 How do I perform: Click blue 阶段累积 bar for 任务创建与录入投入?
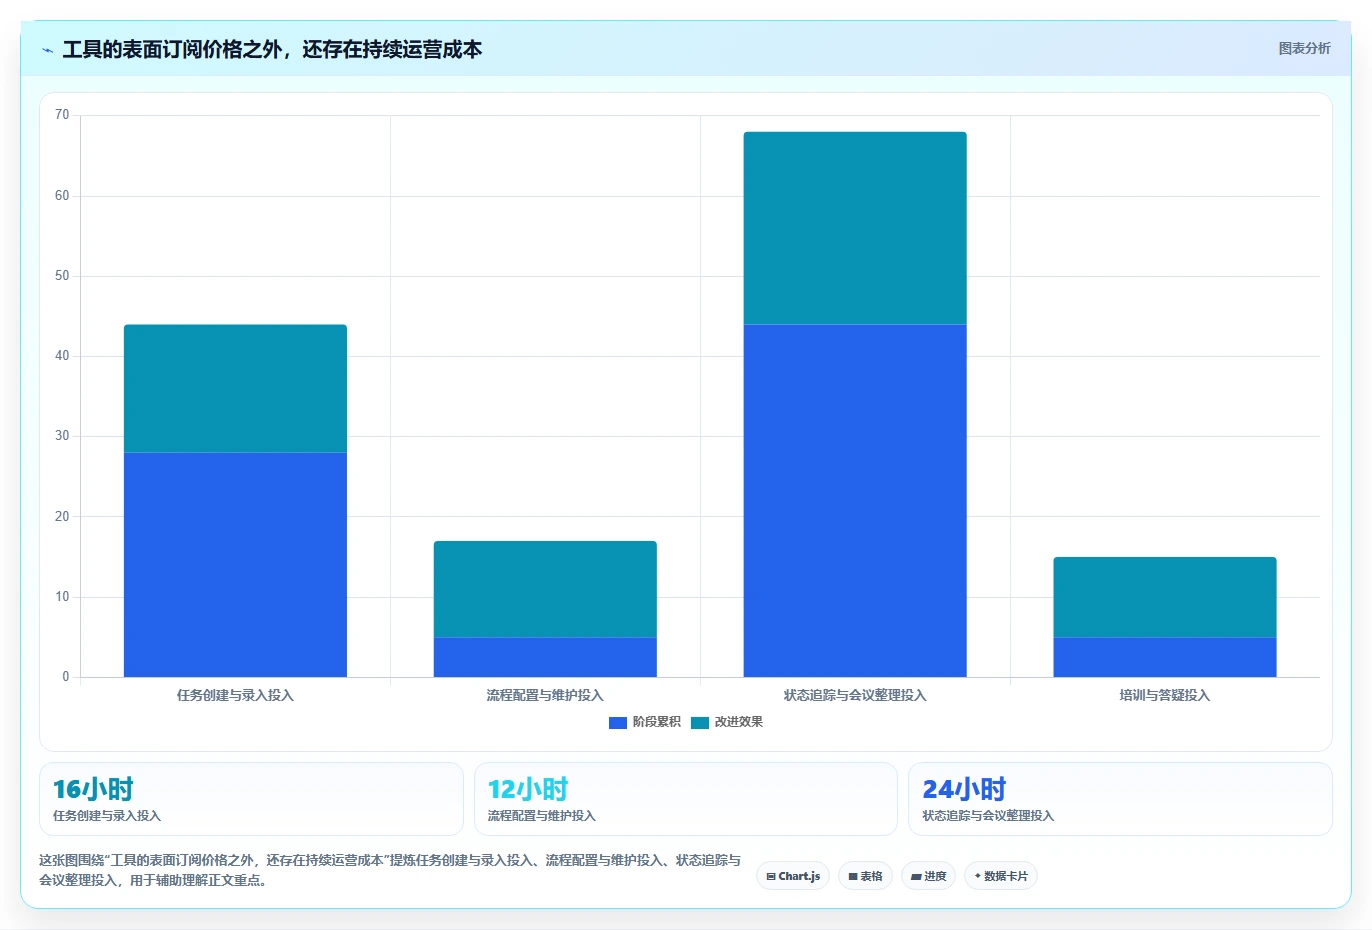(235, 565)
